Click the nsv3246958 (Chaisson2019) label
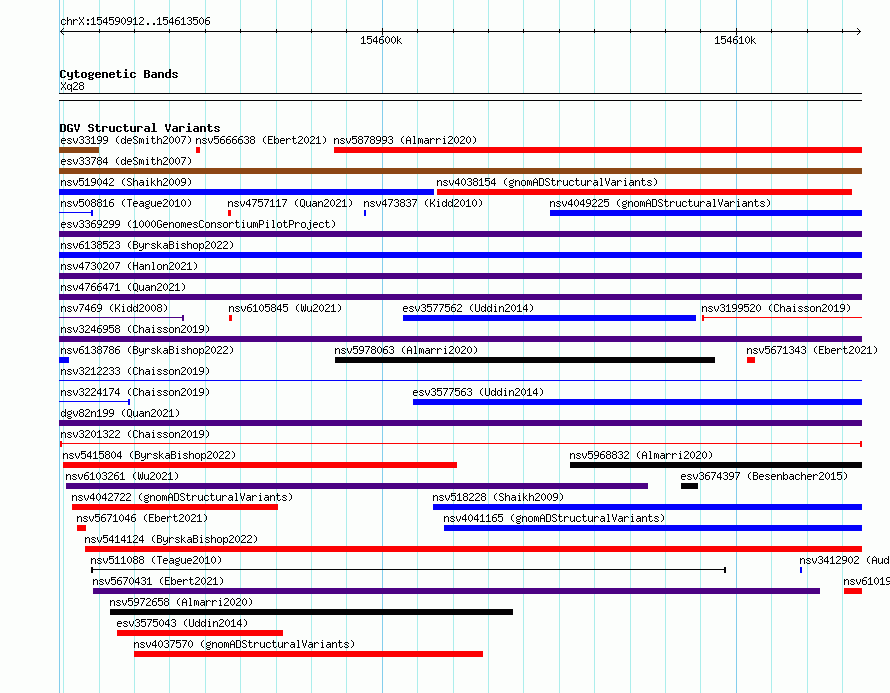The width and height of the screenshot is (890, 693). click(x=135, y=329)
